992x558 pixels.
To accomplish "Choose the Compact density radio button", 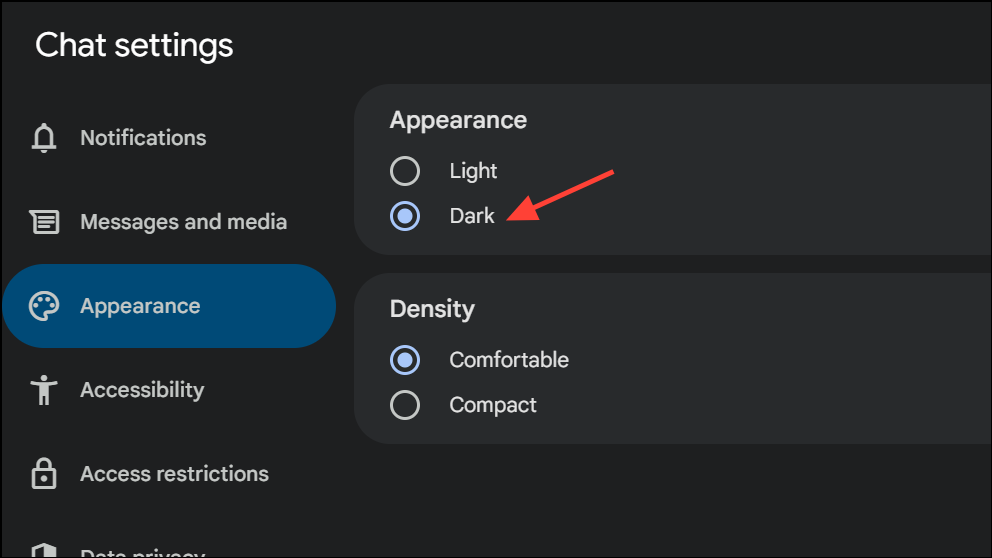I will click(x=405, y=405).
